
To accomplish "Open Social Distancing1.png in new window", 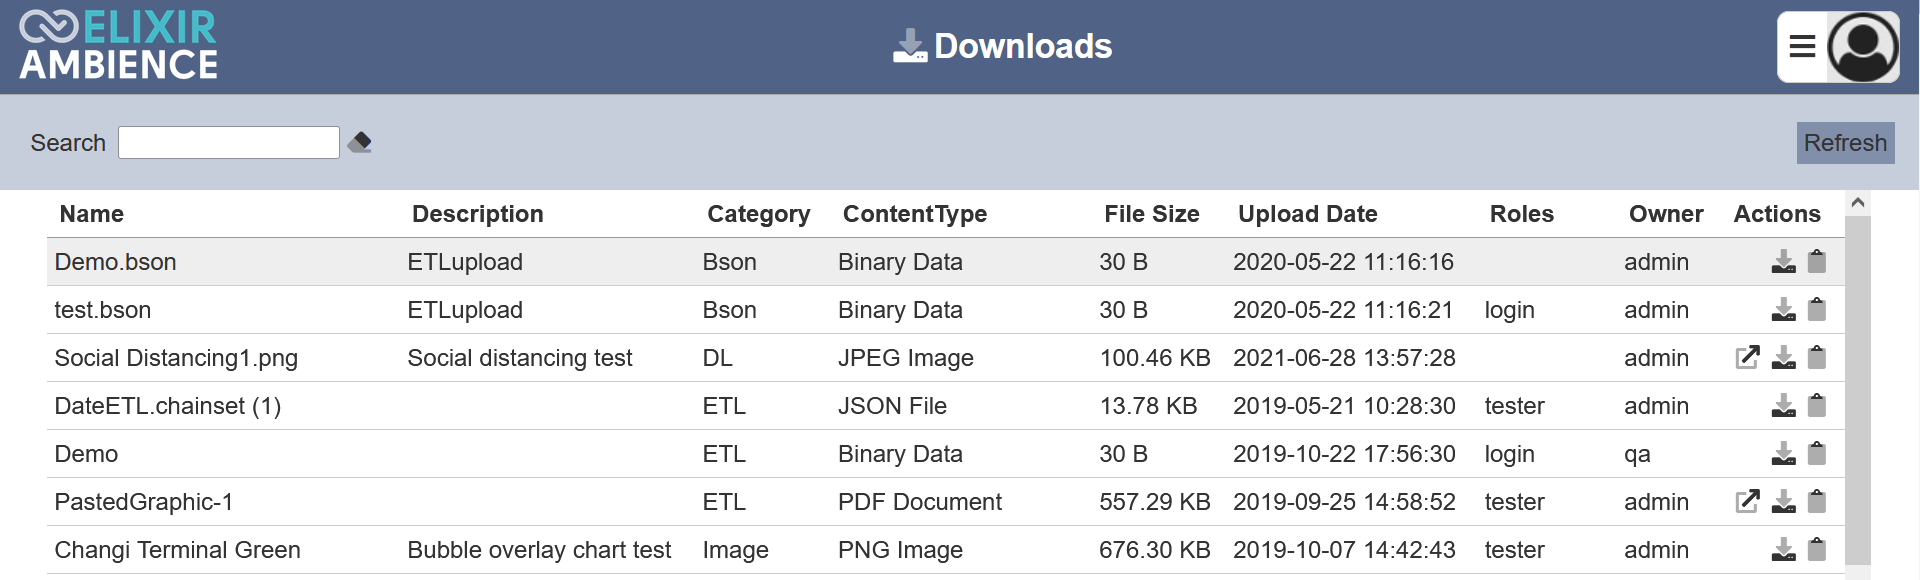I will pyautogui.click(x=1747, y=358).
